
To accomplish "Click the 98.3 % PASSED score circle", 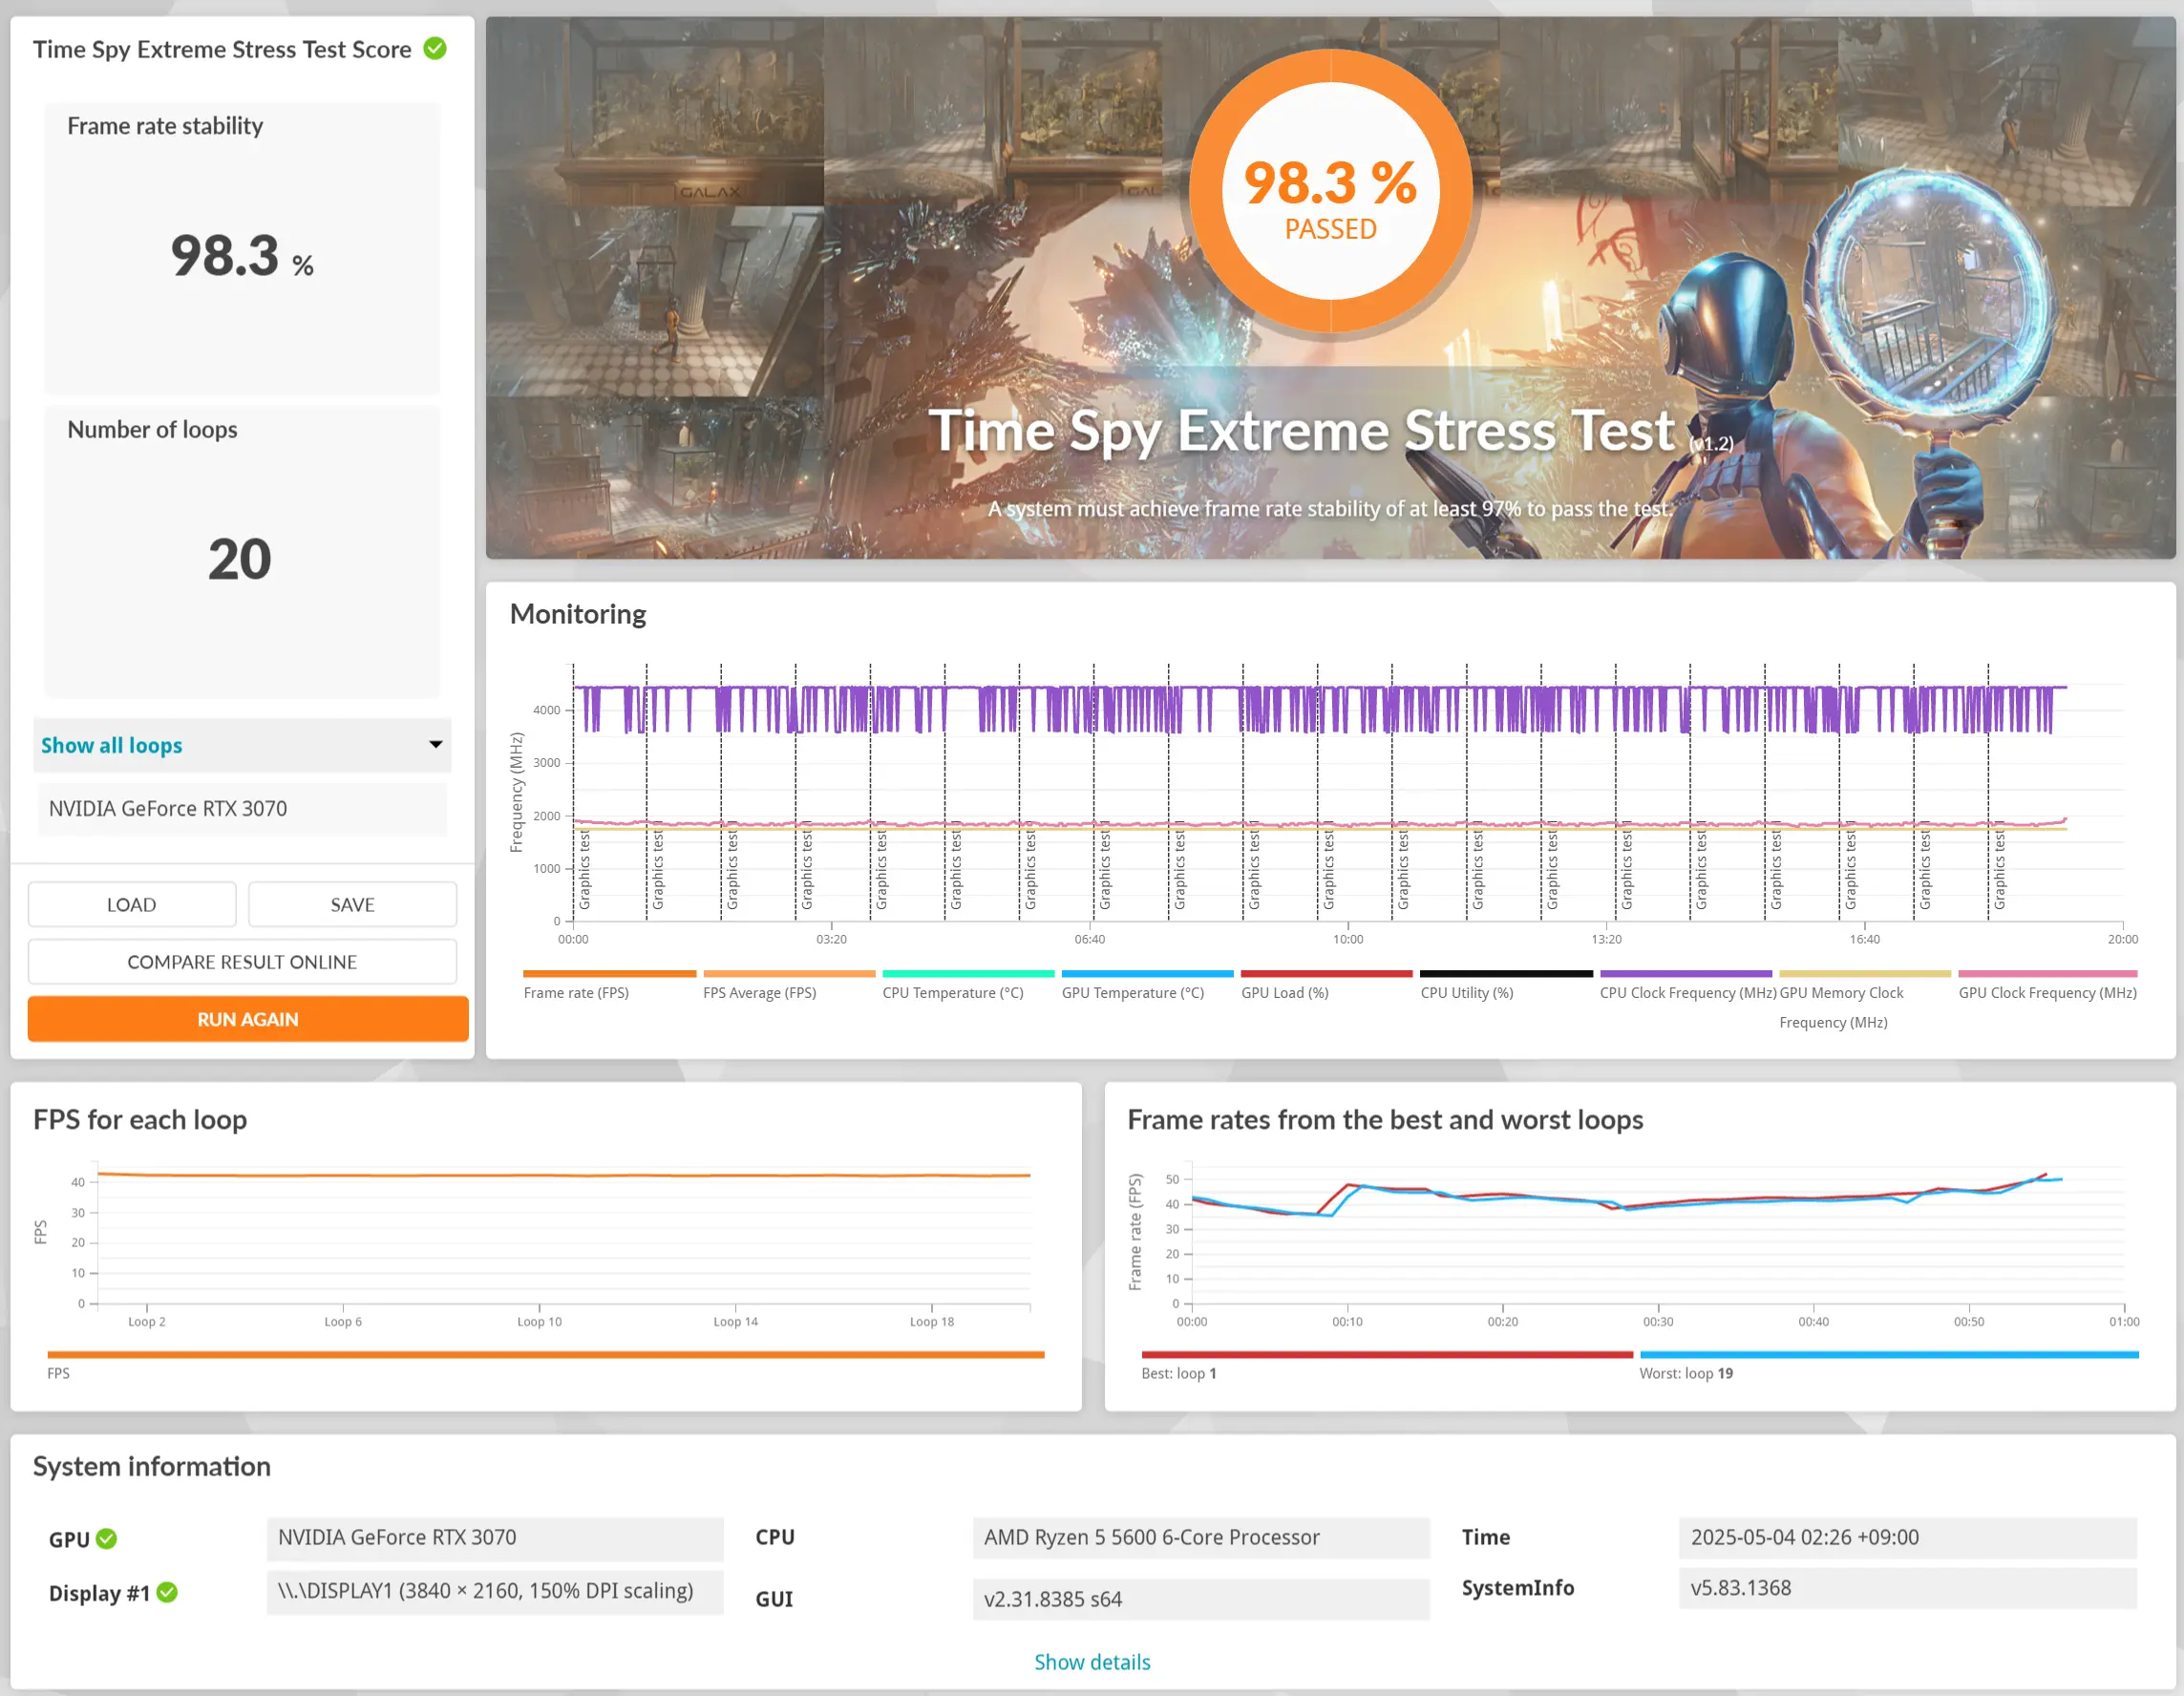I will click(x=1330, y=190).
